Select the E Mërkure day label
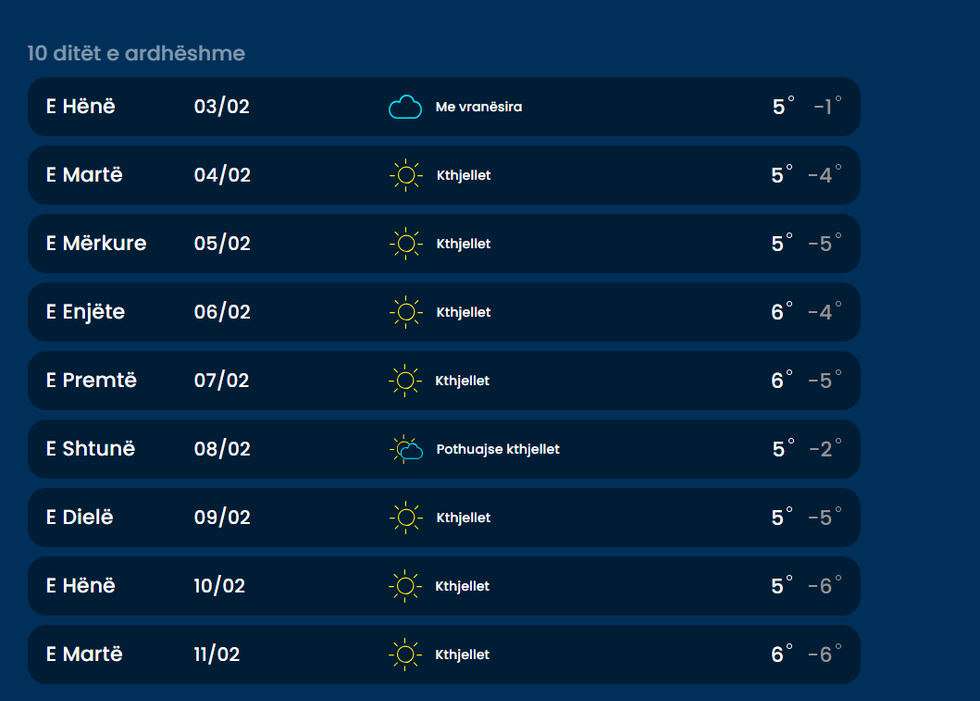 [96, 243]
